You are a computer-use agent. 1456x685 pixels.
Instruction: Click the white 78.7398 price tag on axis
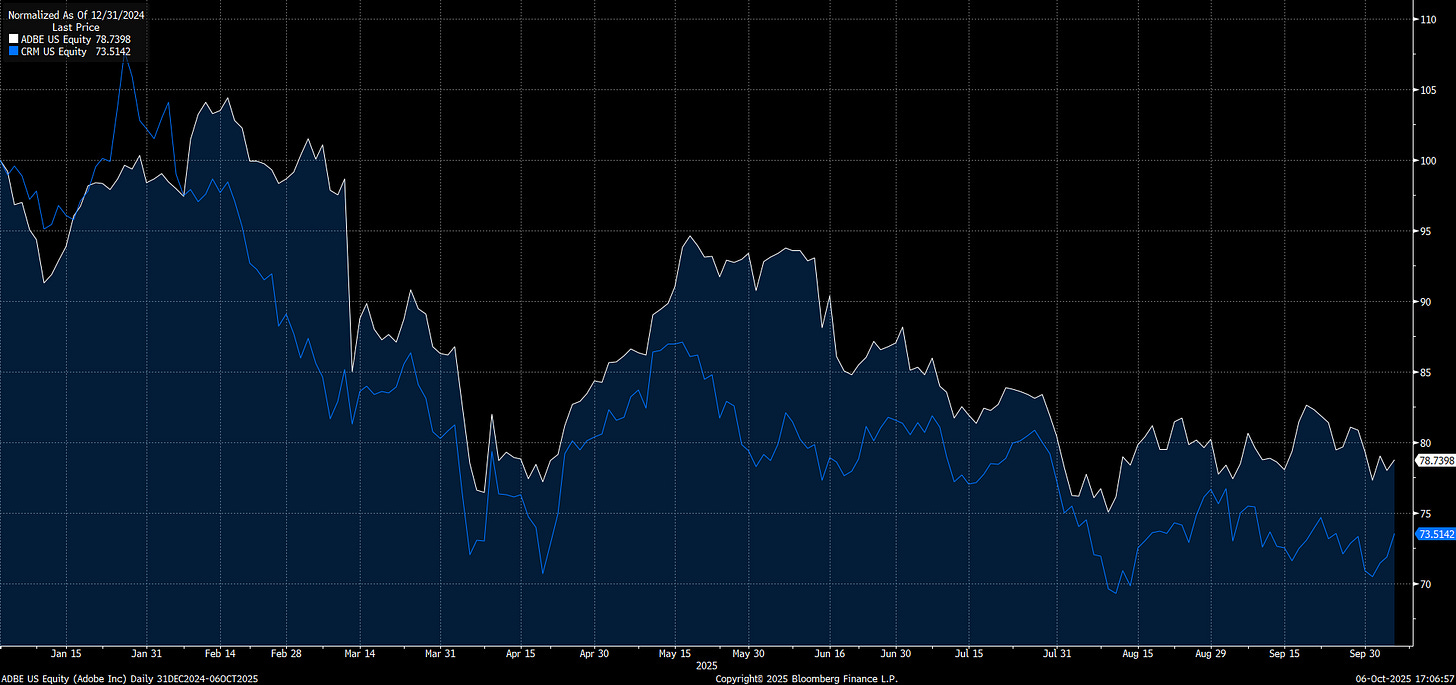pos(1434,461)
